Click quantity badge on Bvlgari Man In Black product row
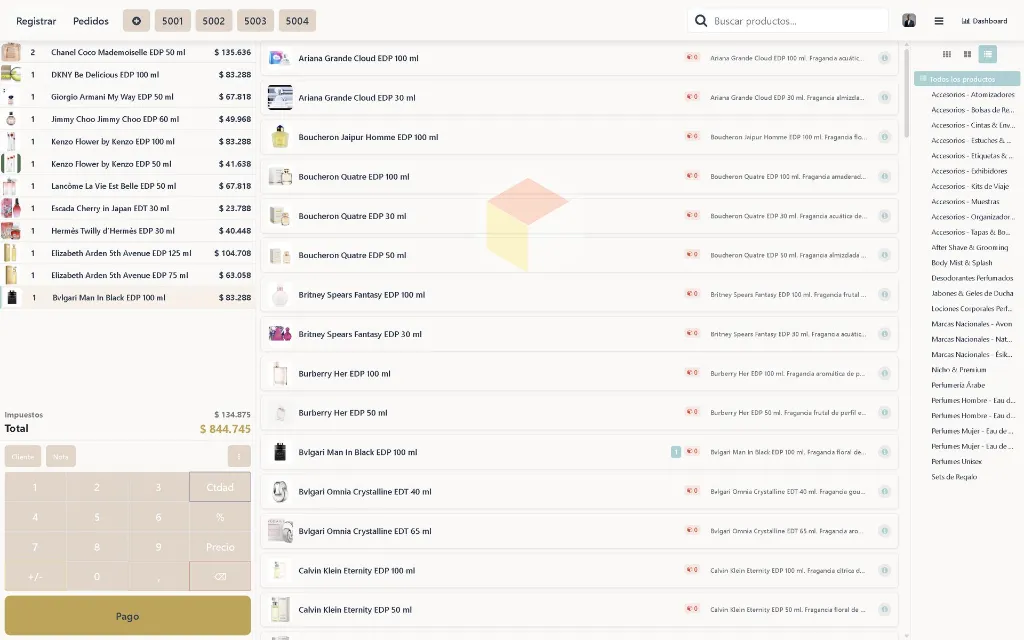 676,452
